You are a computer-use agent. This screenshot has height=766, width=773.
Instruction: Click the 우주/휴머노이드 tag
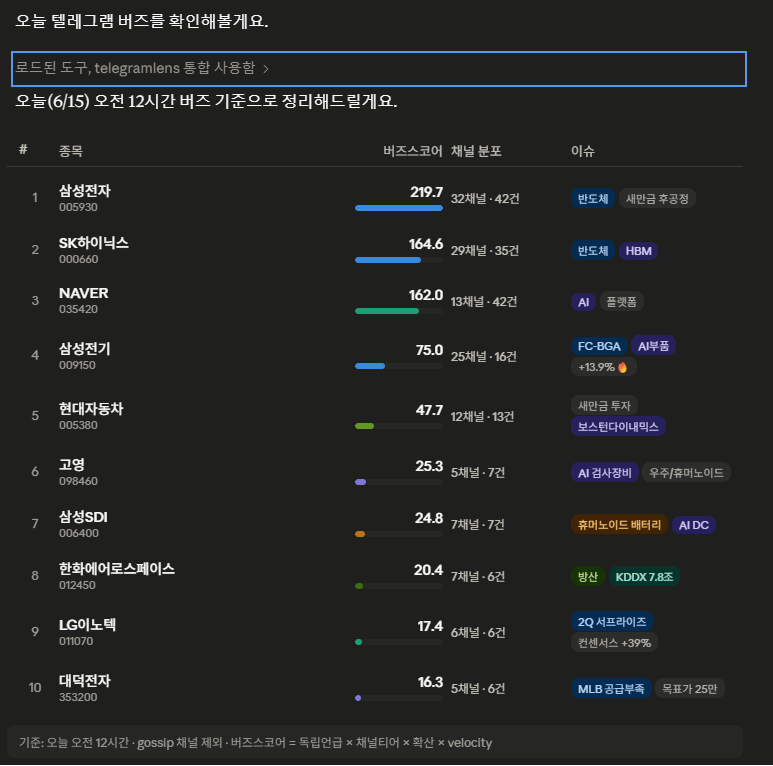[686, 473]
